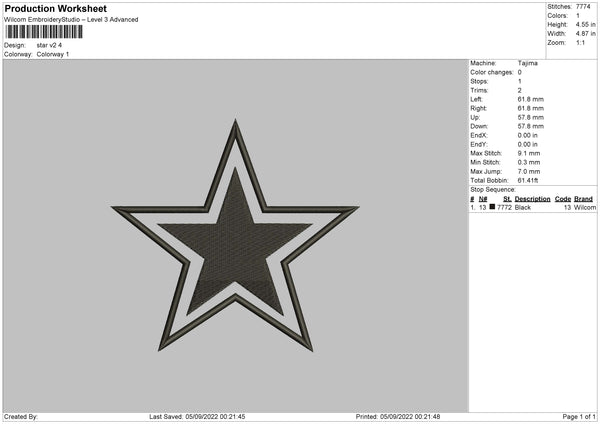Screen dimensions: 600x424
Task: Click the Width value '4.87 in'
Action: point(585,34)
